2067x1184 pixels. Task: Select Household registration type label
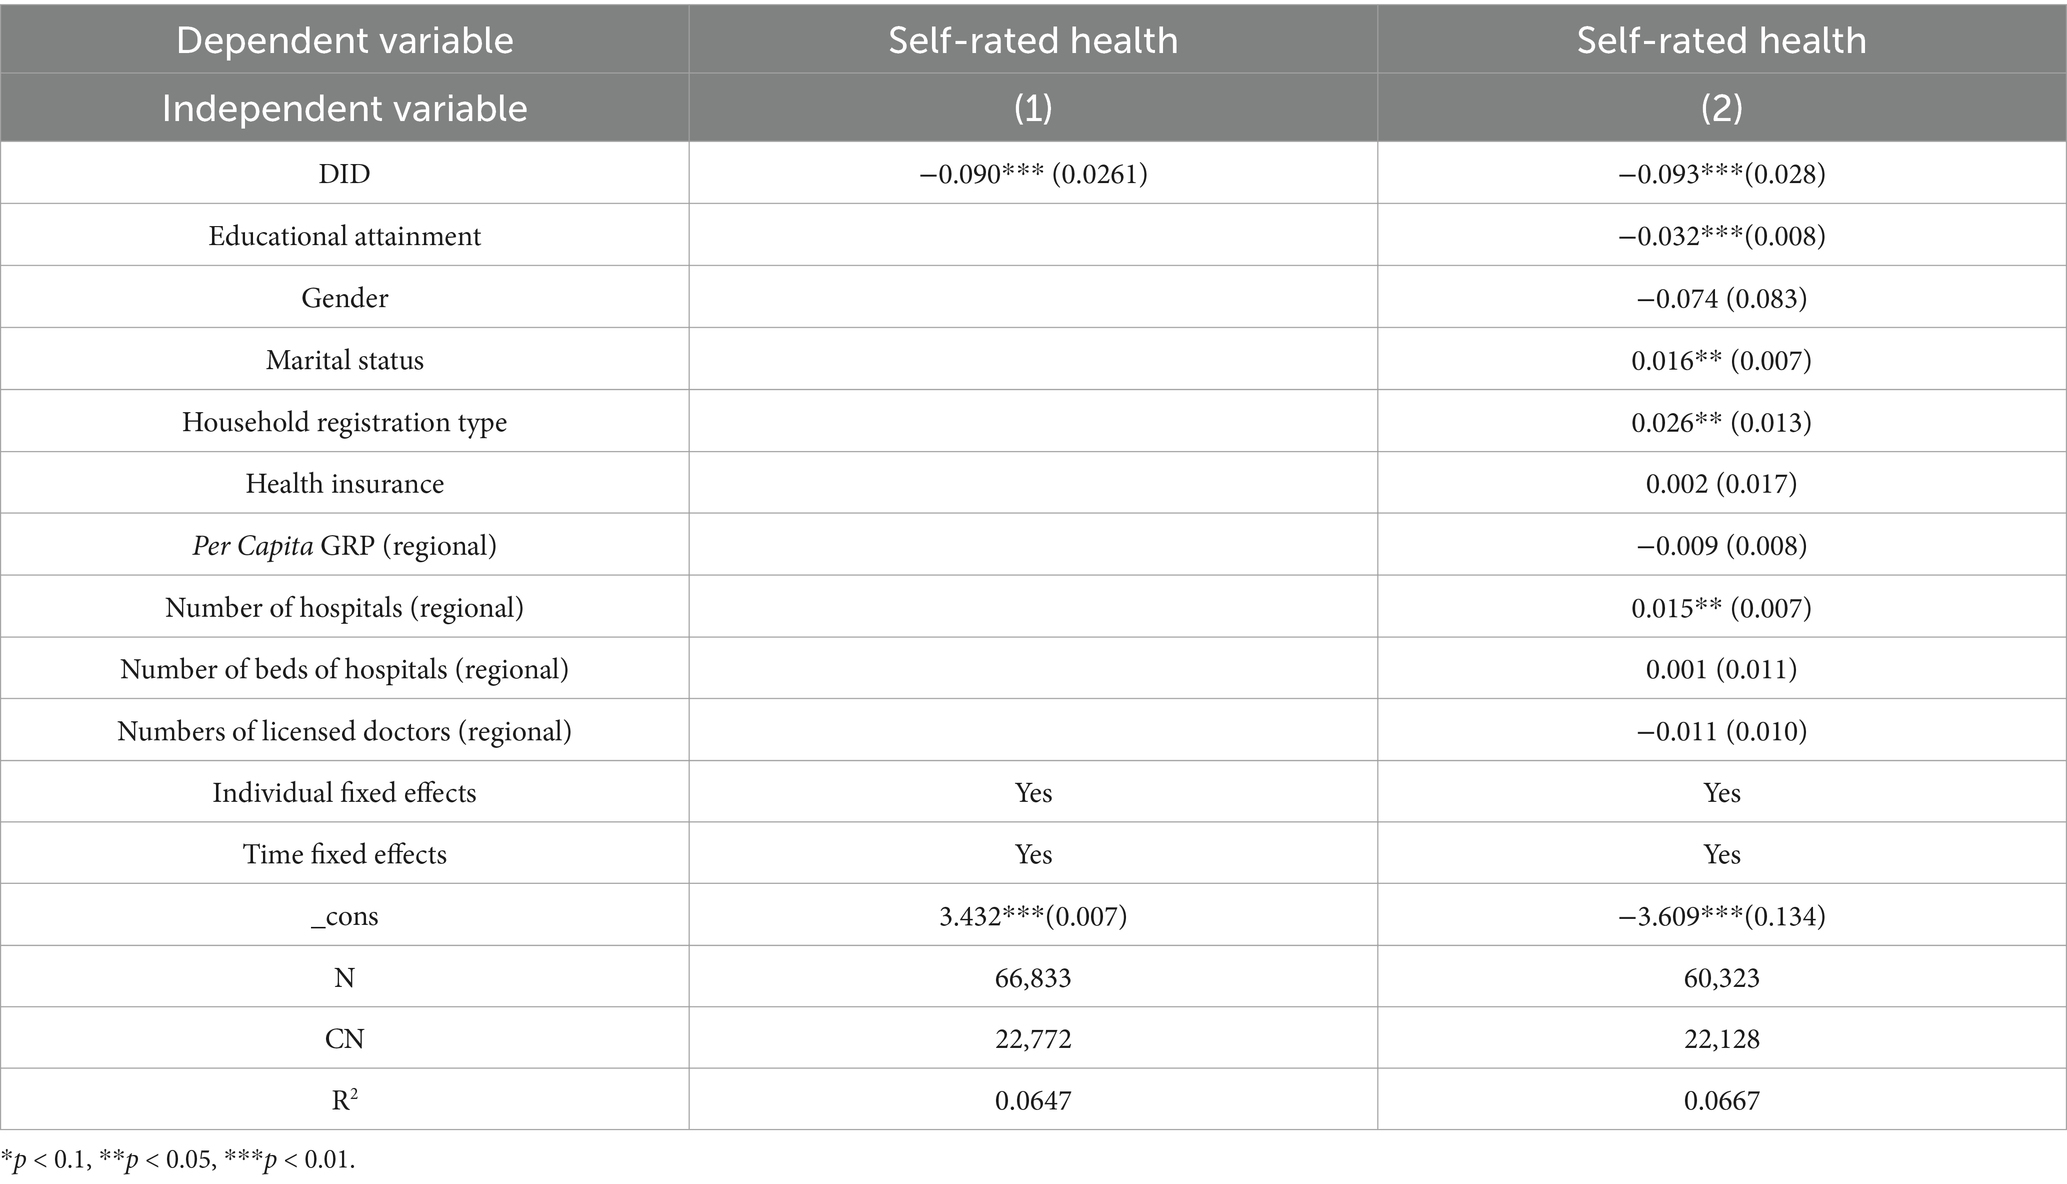[x=344, y=422]
